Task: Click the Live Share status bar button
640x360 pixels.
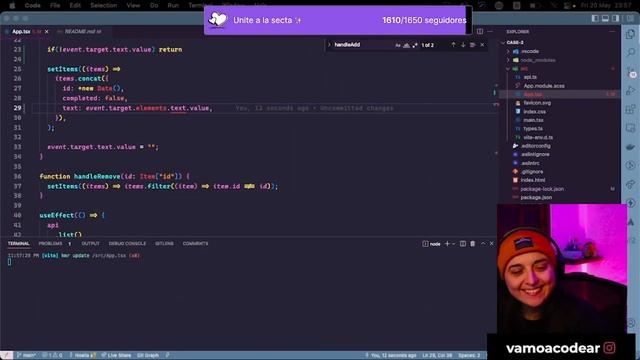Action: coord(116,355)
